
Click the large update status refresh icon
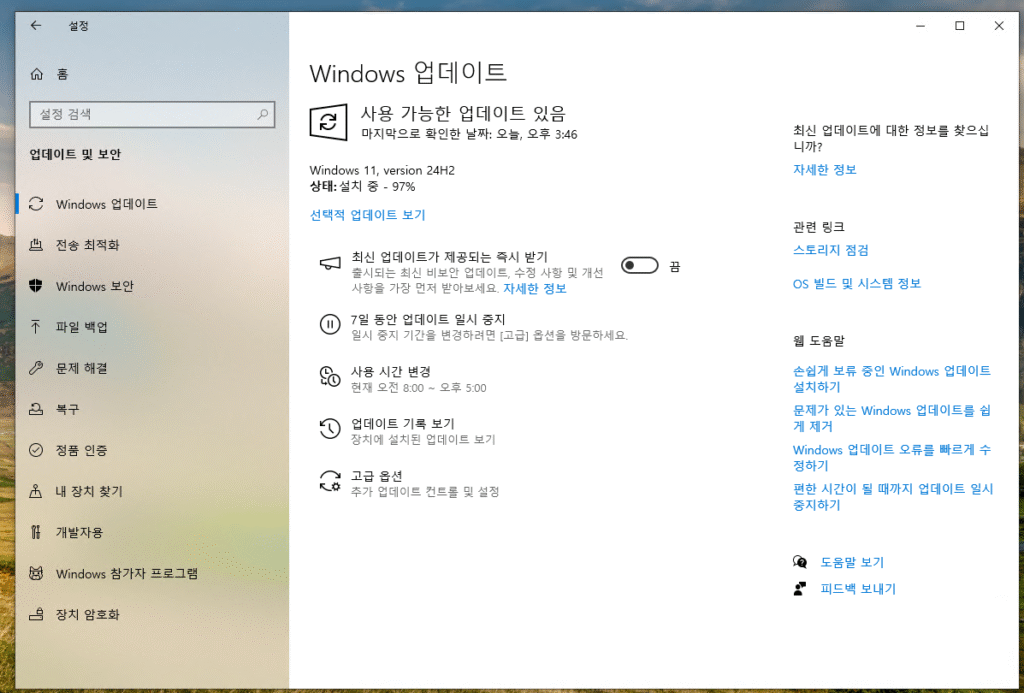tap(328, 121)
